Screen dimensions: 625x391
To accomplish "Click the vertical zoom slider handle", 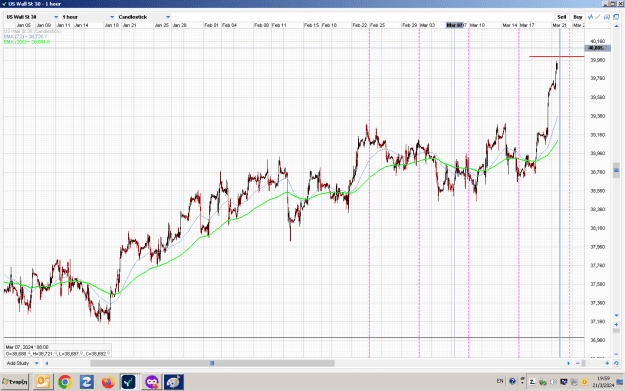I will click(x=616, y=330).
